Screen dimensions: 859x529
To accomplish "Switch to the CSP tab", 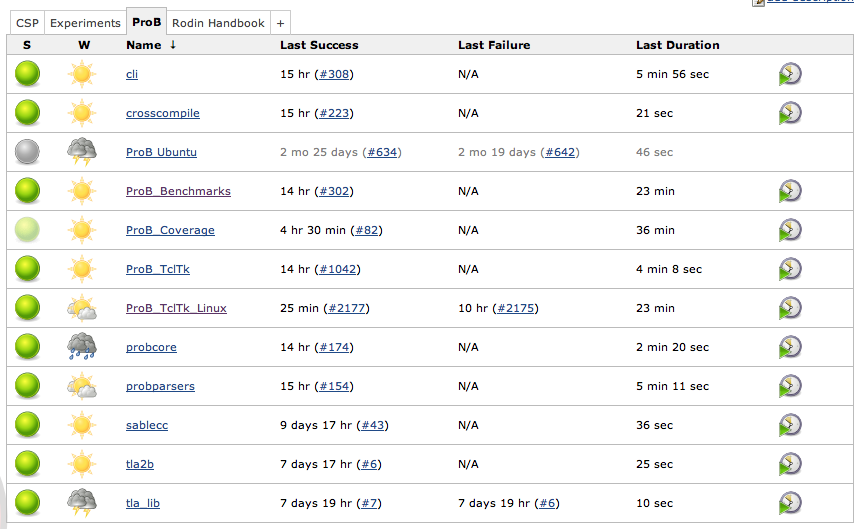I will pos(27,22).
